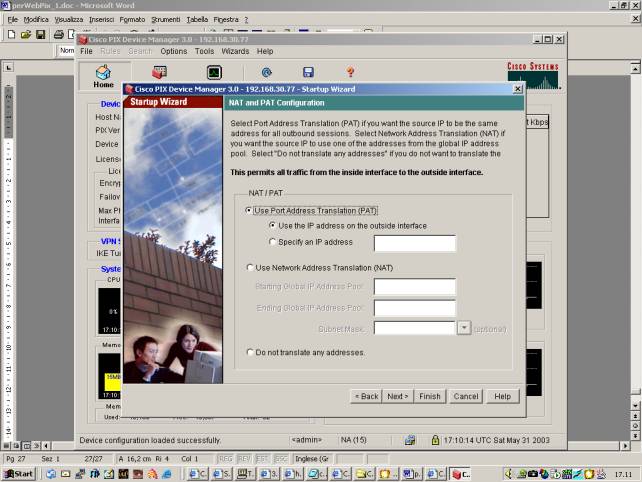Click the Ending Global IP Address Pool field
This screenshot has height=482, width=642.
point(415,308)
